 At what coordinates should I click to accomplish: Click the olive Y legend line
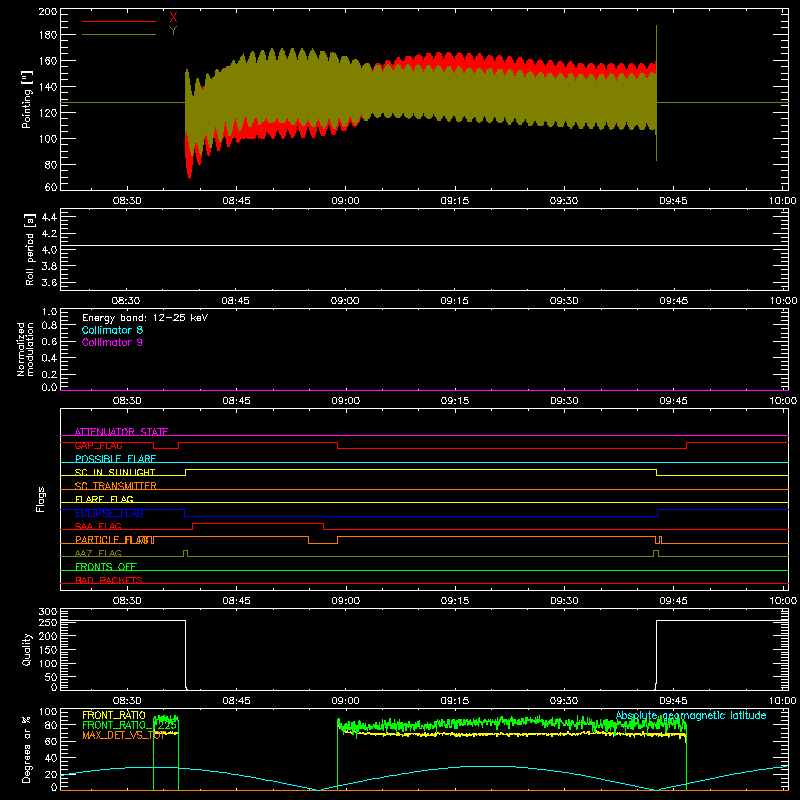coord(119,35)
